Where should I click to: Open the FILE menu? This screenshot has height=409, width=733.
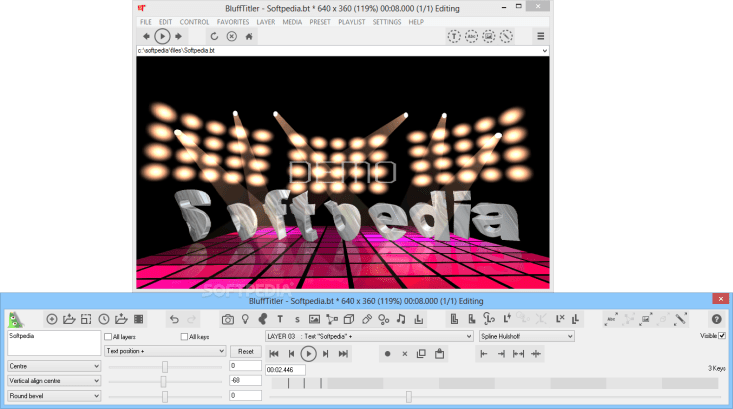pyautogui.click(x=146, y=22)
